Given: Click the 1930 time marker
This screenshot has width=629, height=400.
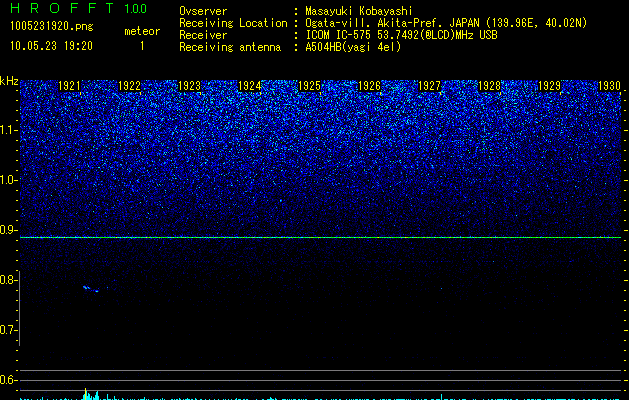Looking at the screenshot, I should pos(609,86).
